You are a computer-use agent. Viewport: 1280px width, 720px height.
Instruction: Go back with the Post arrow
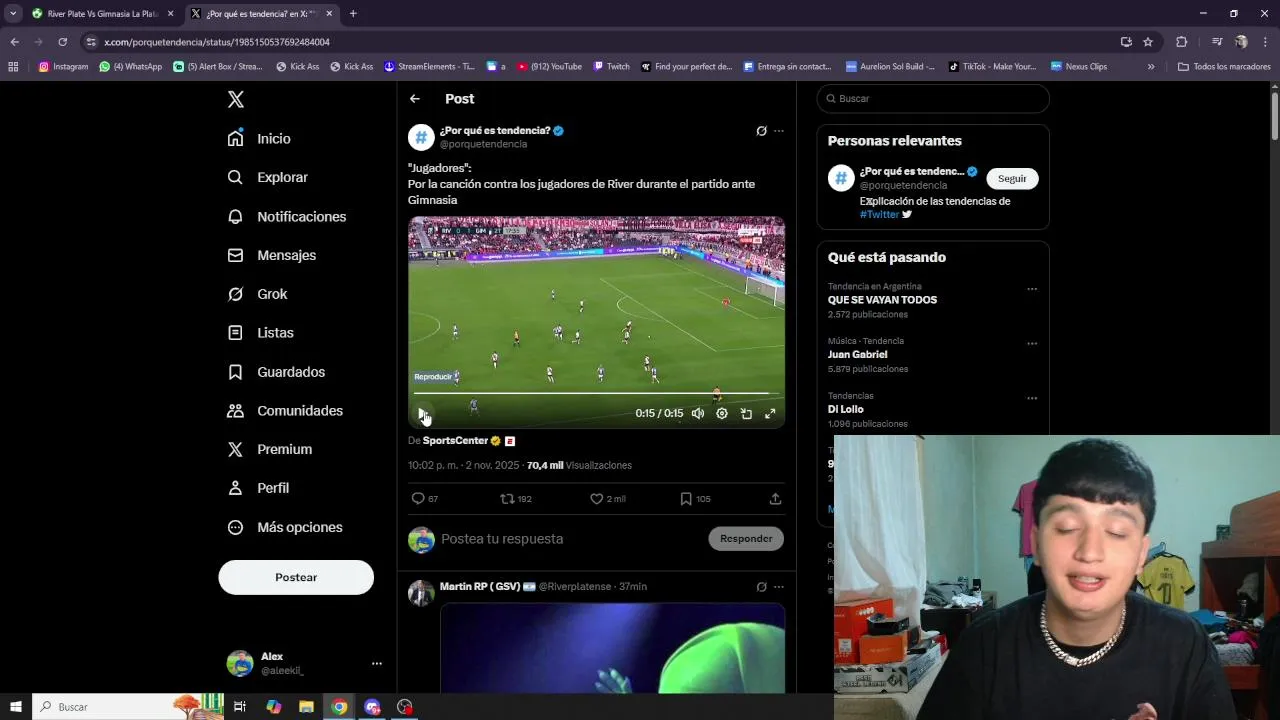click(415, 99)
